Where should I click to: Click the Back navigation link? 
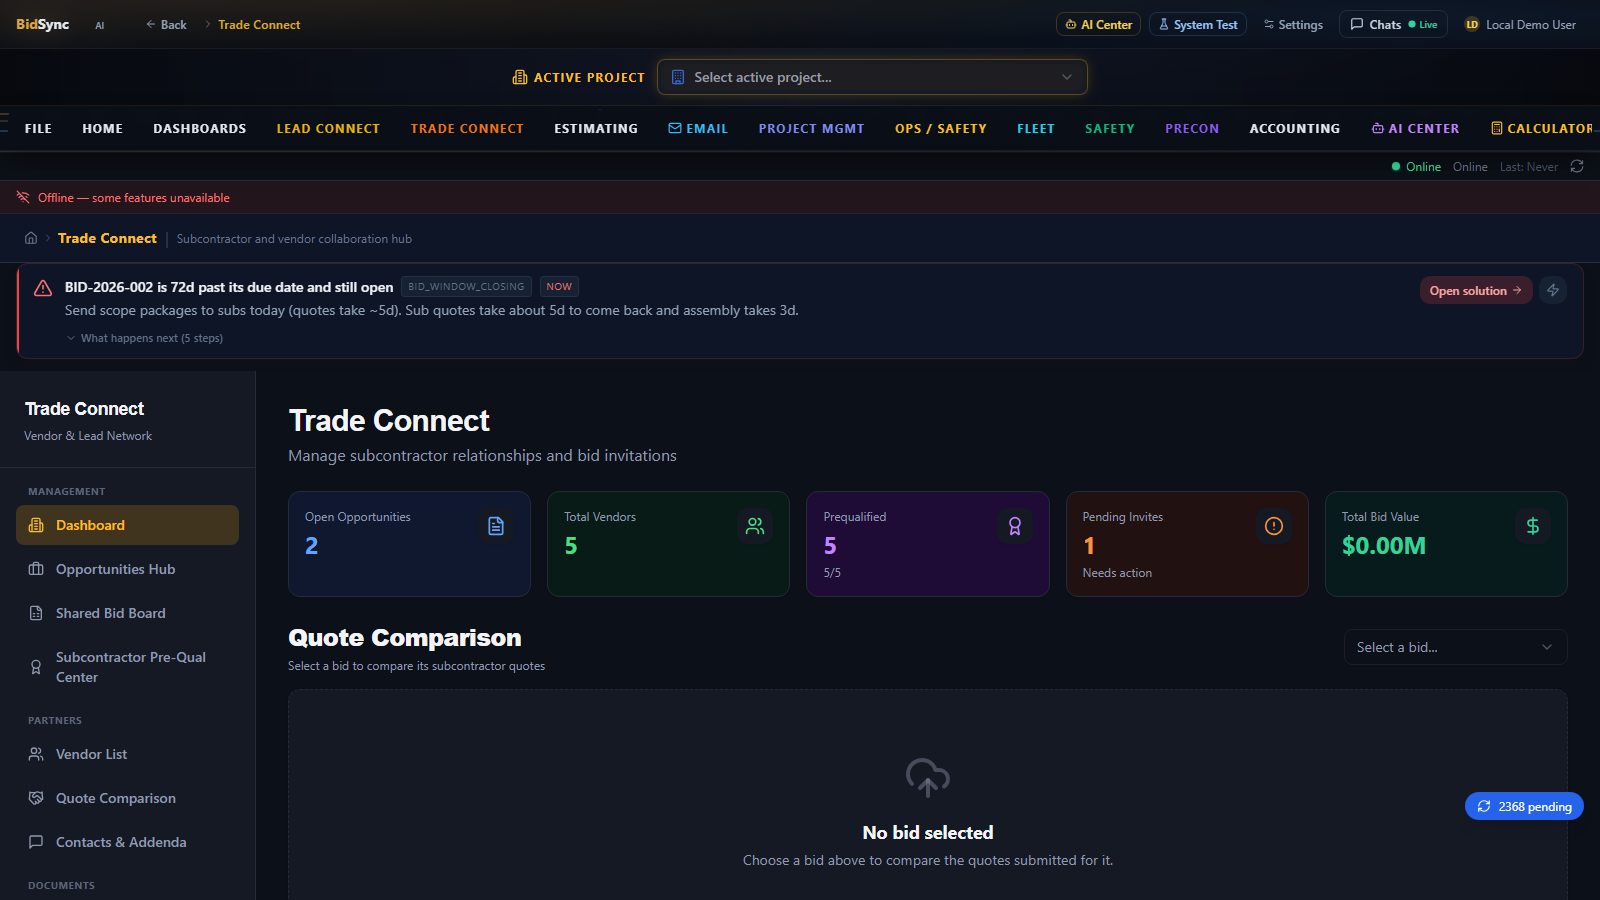(x=166, y=24)
